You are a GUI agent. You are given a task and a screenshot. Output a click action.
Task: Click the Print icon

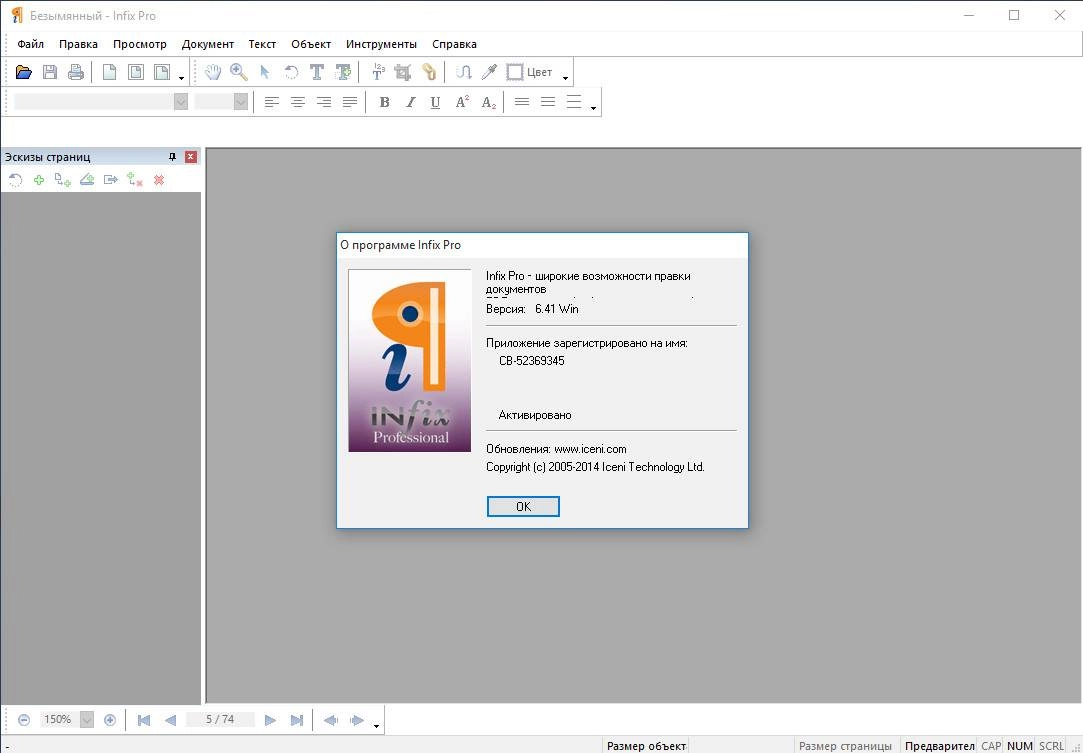pos(76,72)
